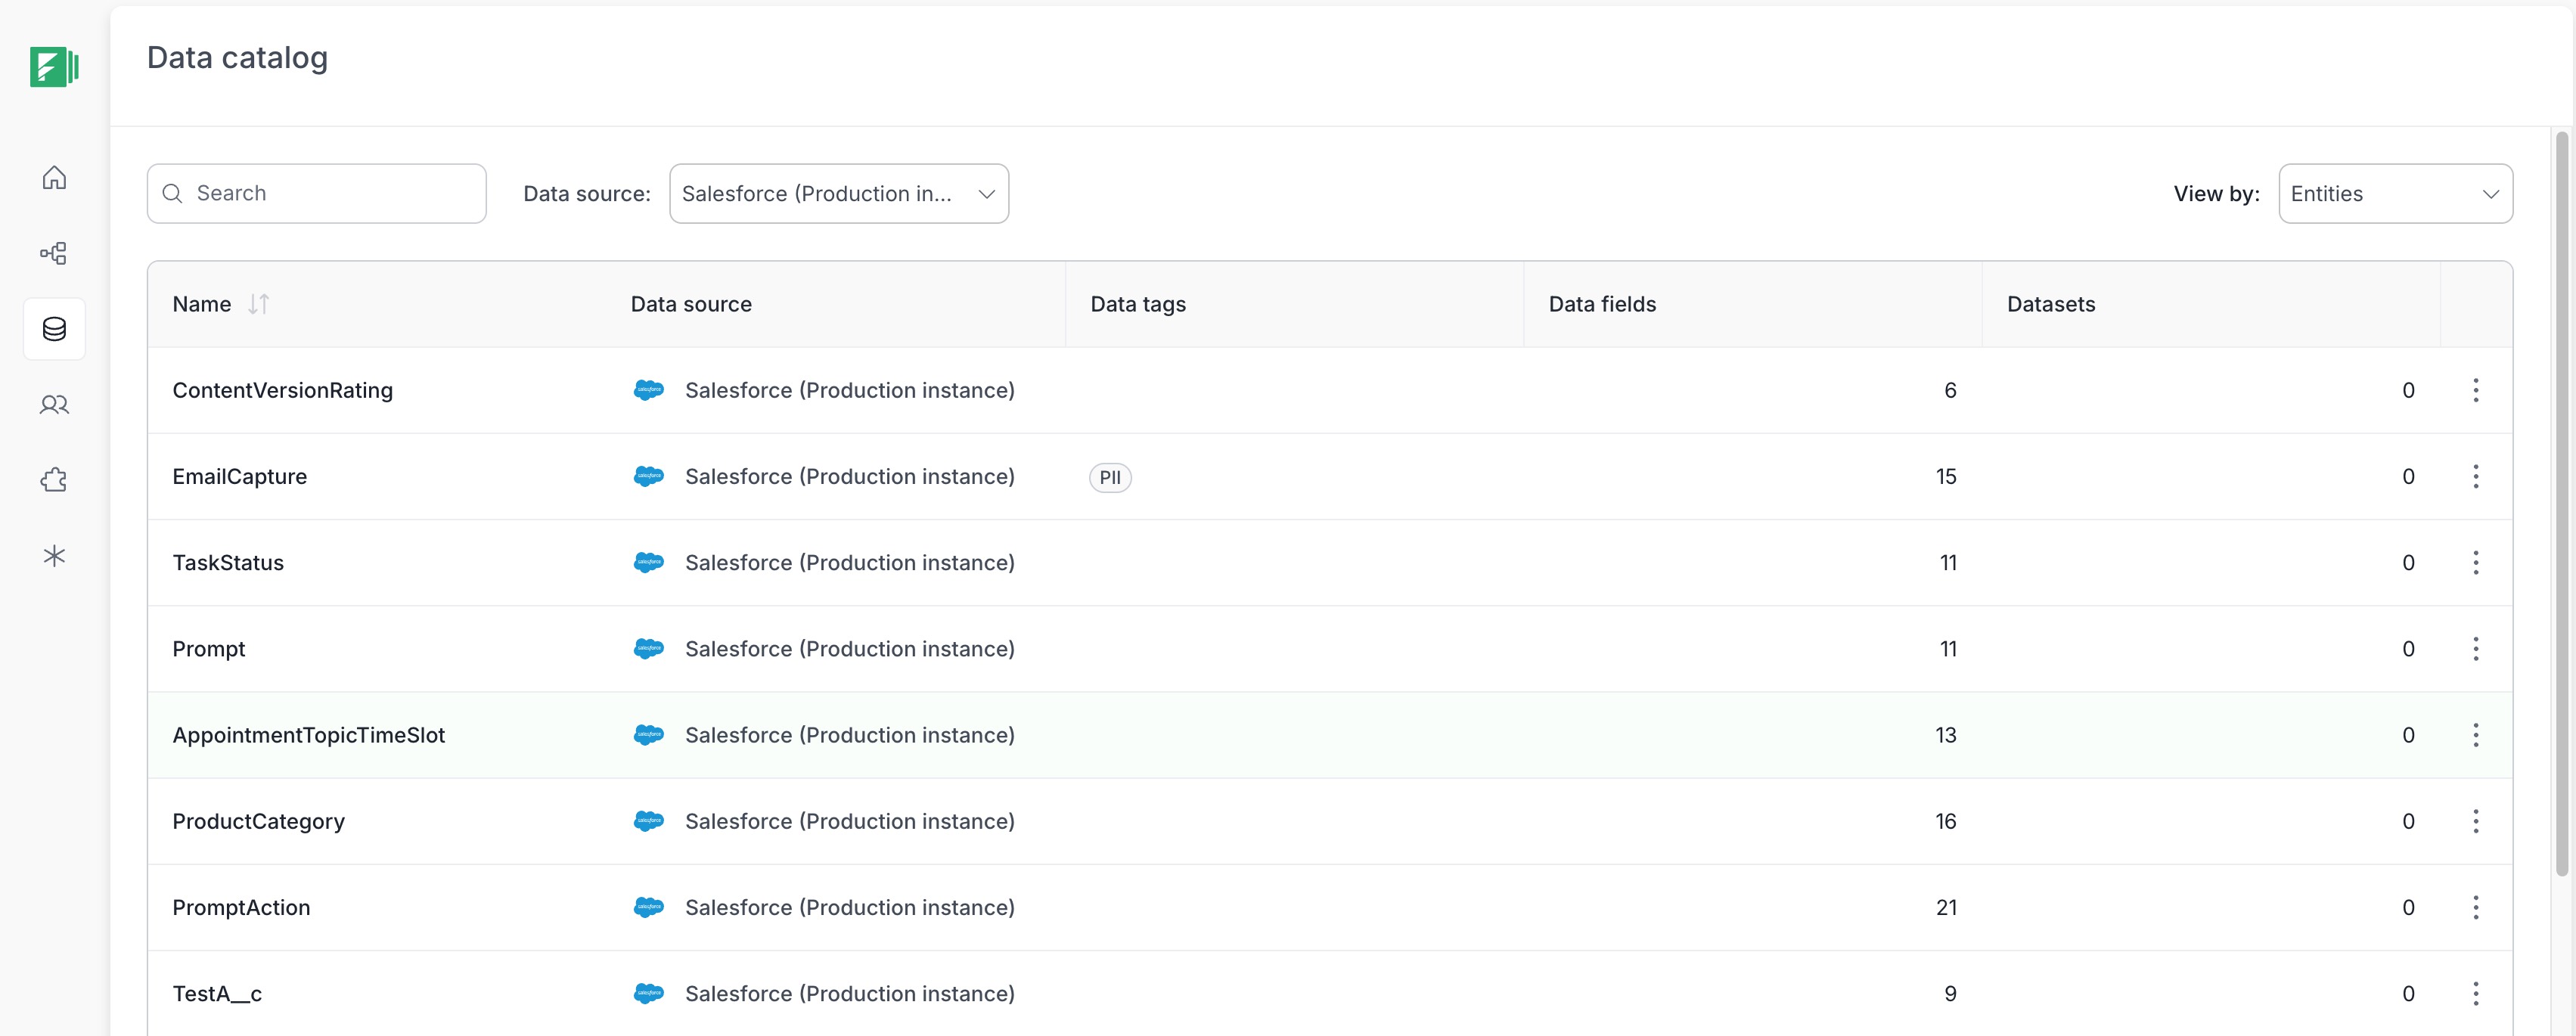Open row actions for EmailCapture
Screen dimensions: 2576x1036
2475,477
